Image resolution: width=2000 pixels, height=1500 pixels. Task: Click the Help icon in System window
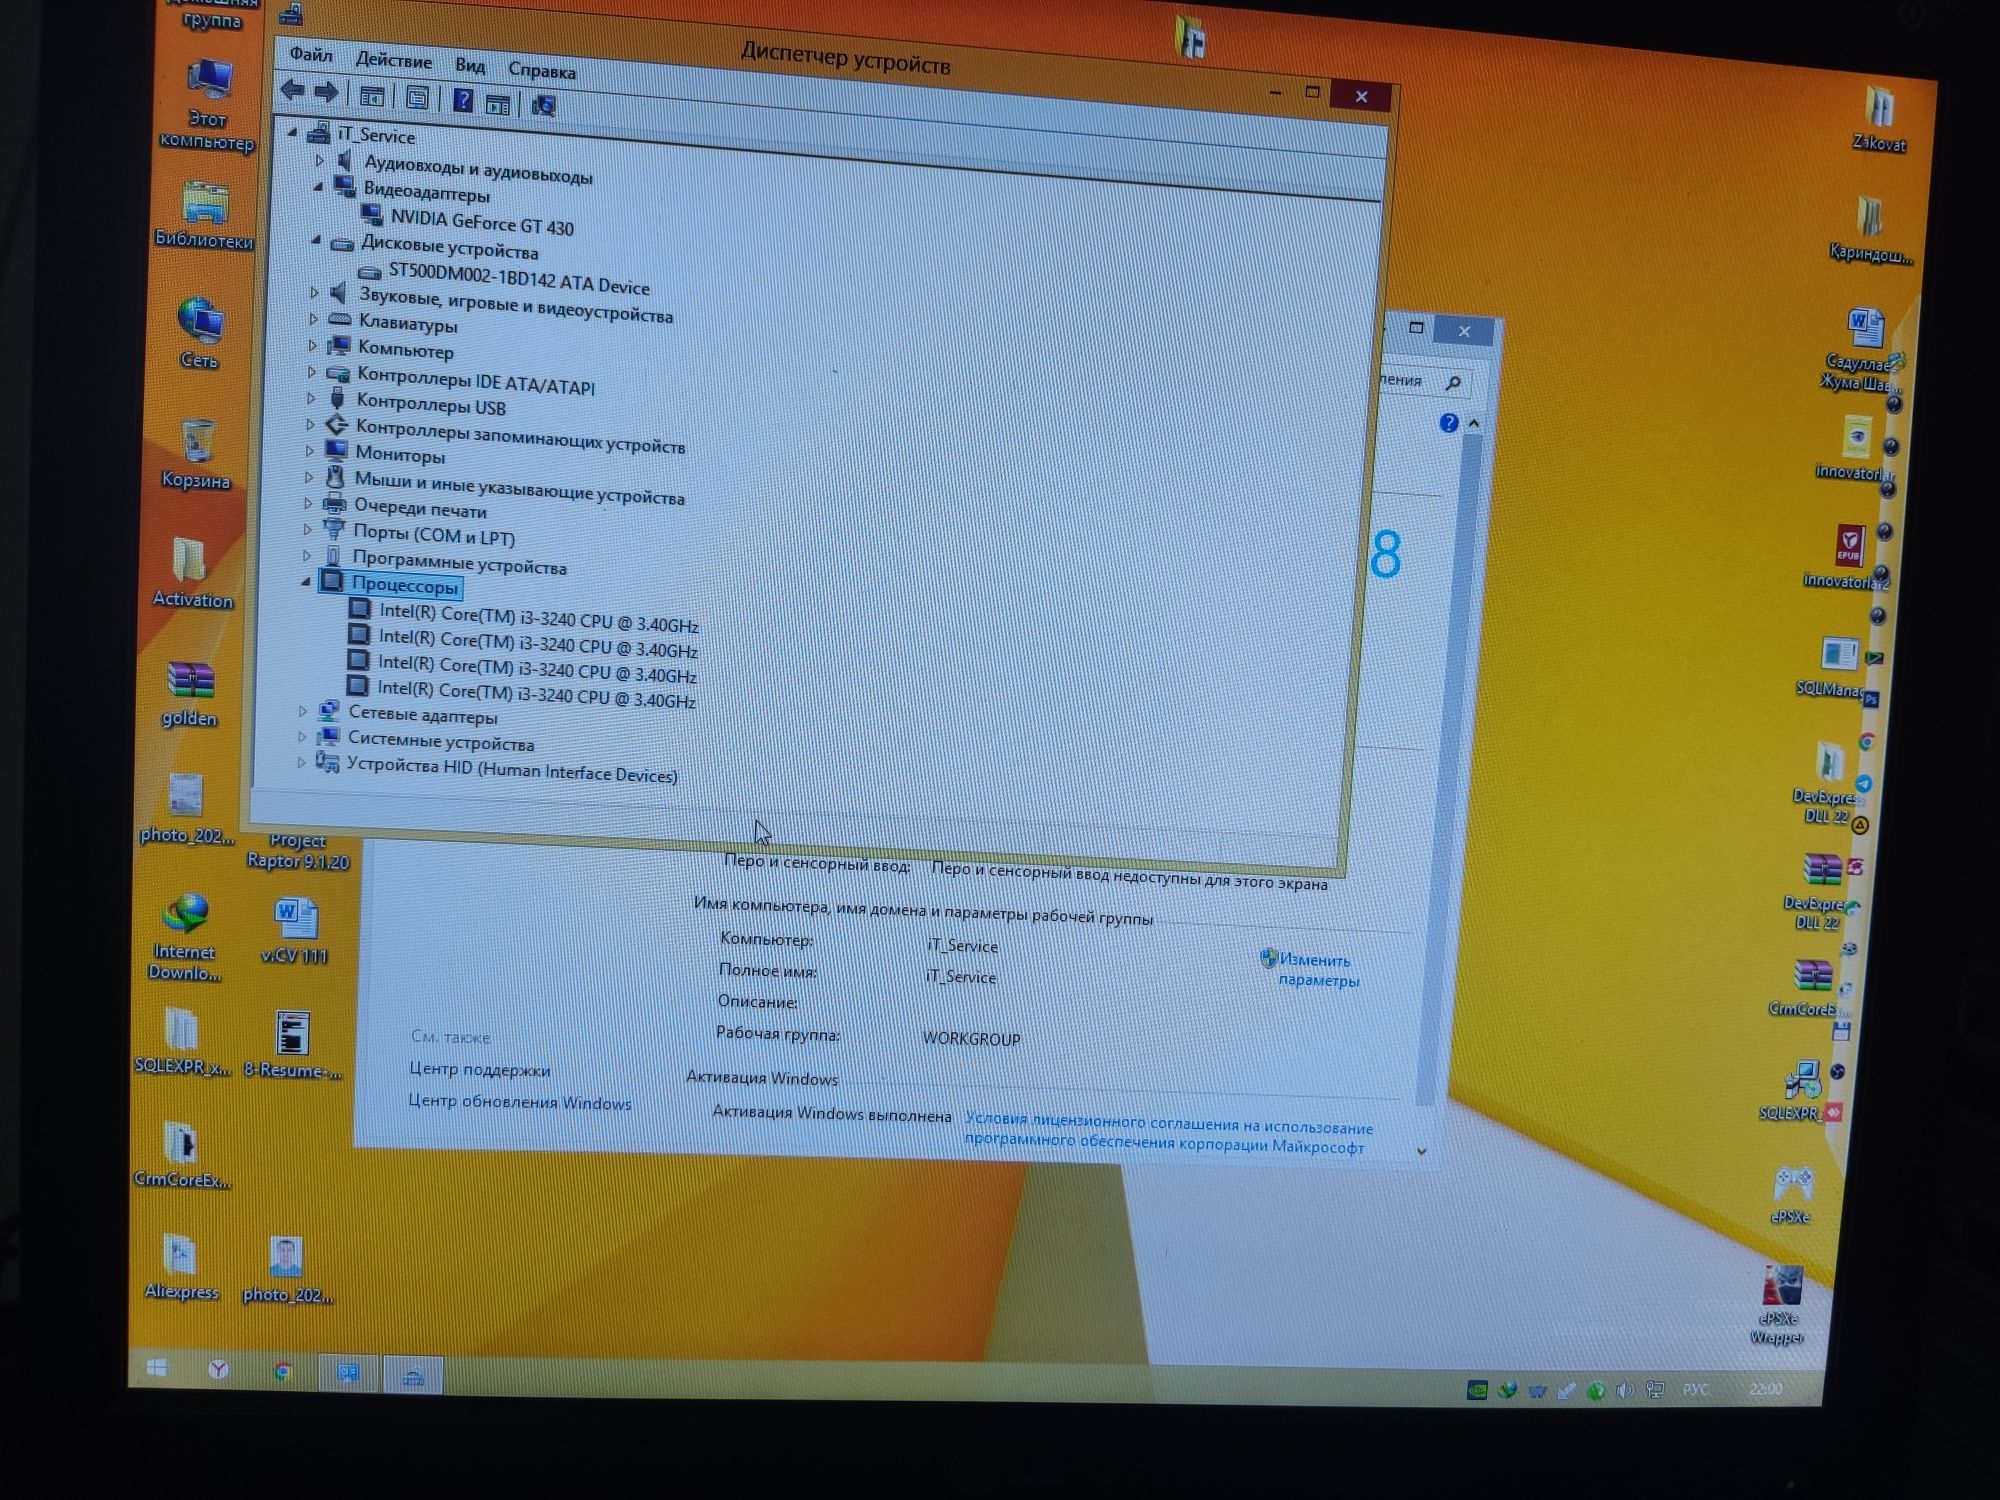(x=1448, y=423)
